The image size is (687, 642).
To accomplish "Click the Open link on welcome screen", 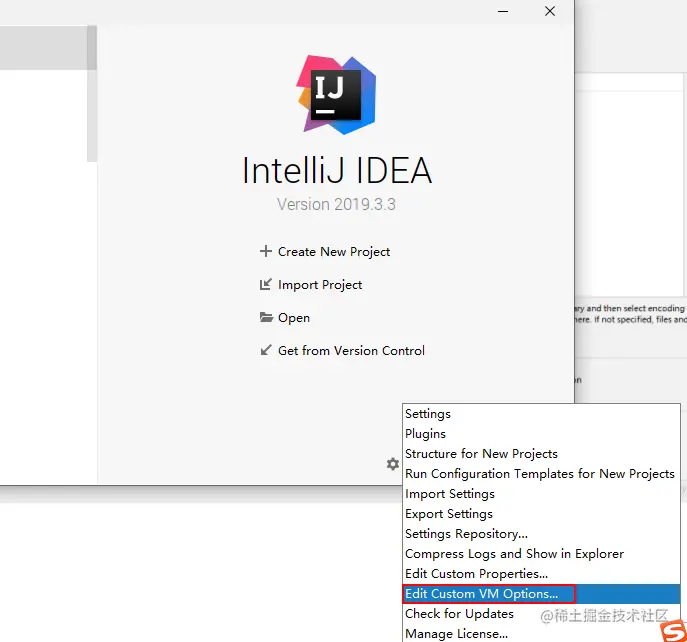I will click(x=294, y=318).
